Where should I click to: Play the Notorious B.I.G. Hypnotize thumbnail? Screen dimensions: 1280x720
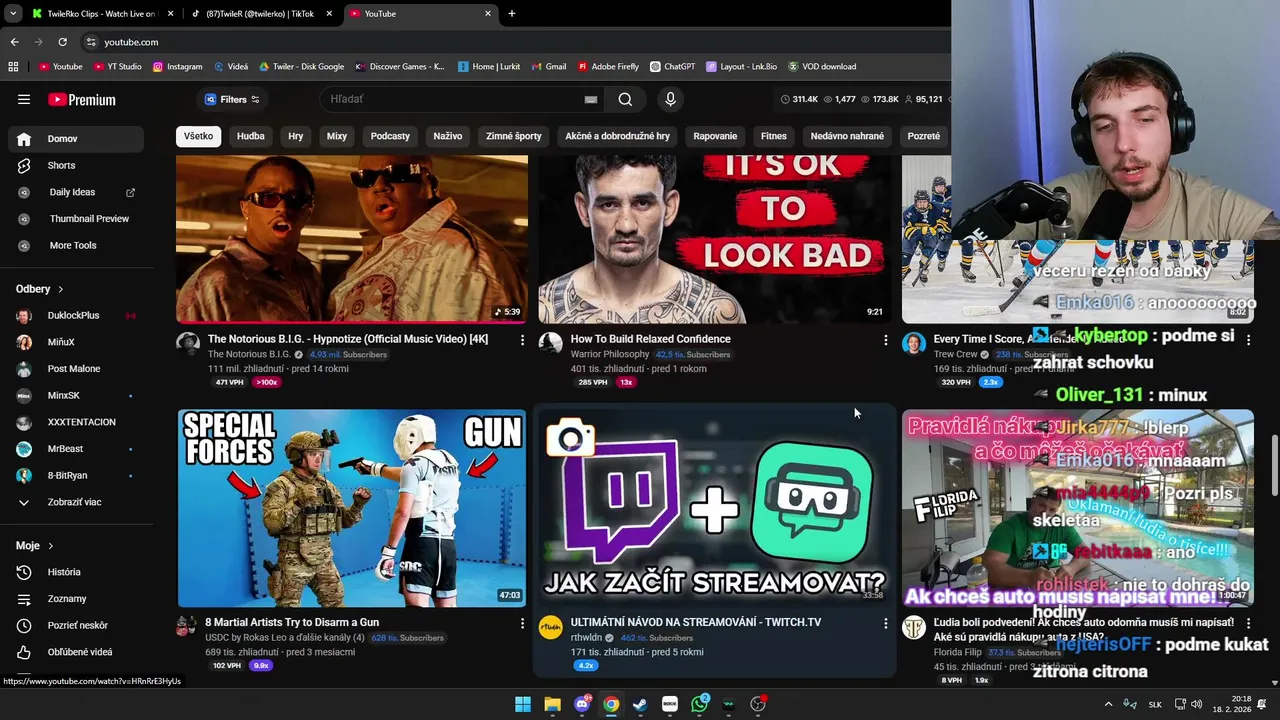click(352, 240)
